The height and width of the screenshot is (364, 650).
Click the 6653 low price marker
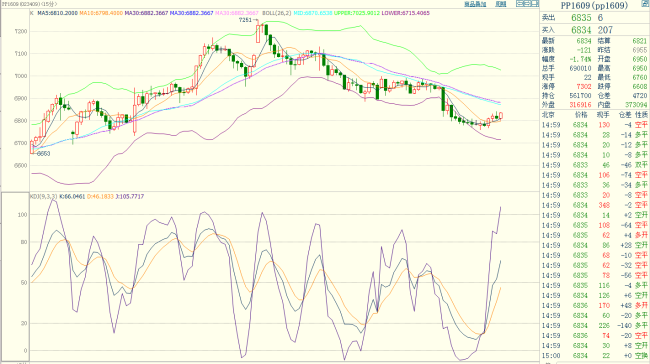point(43,154)
